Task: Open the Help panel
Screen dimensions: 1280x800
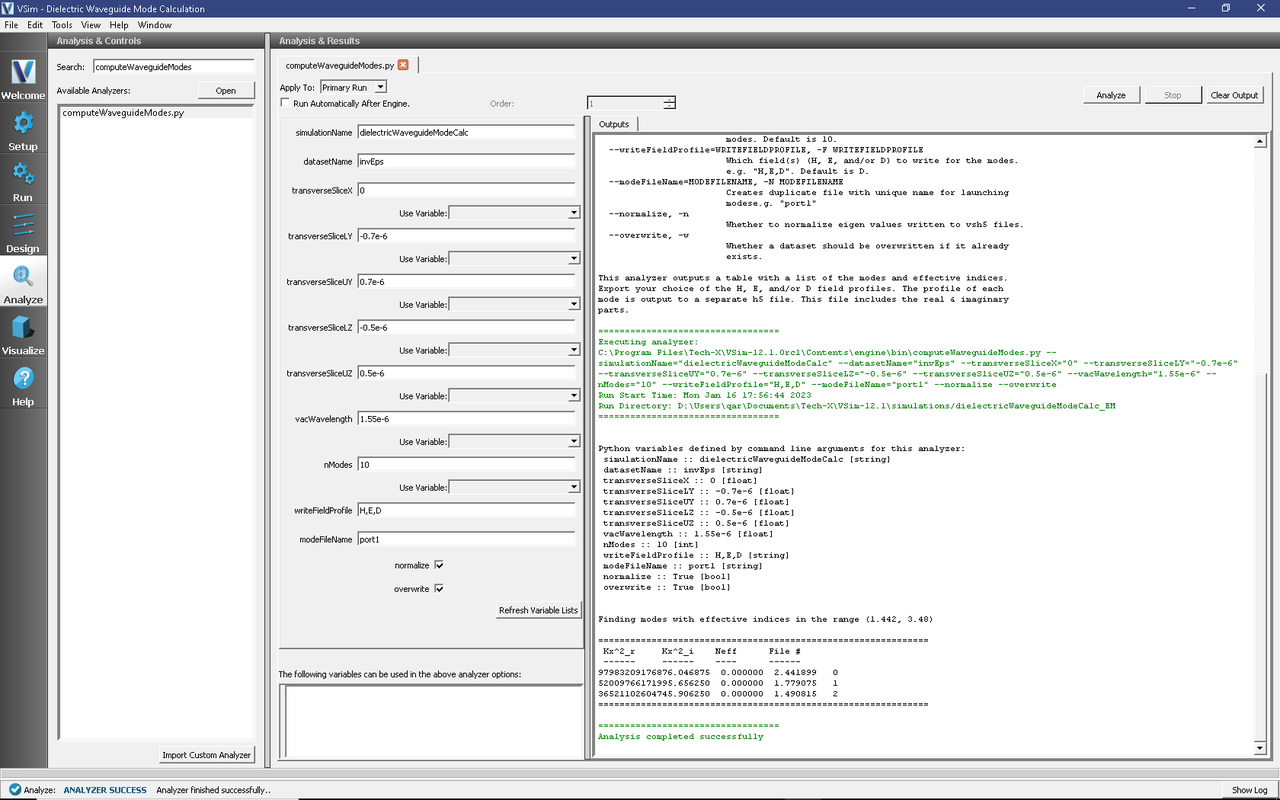Action: (22, 384)
